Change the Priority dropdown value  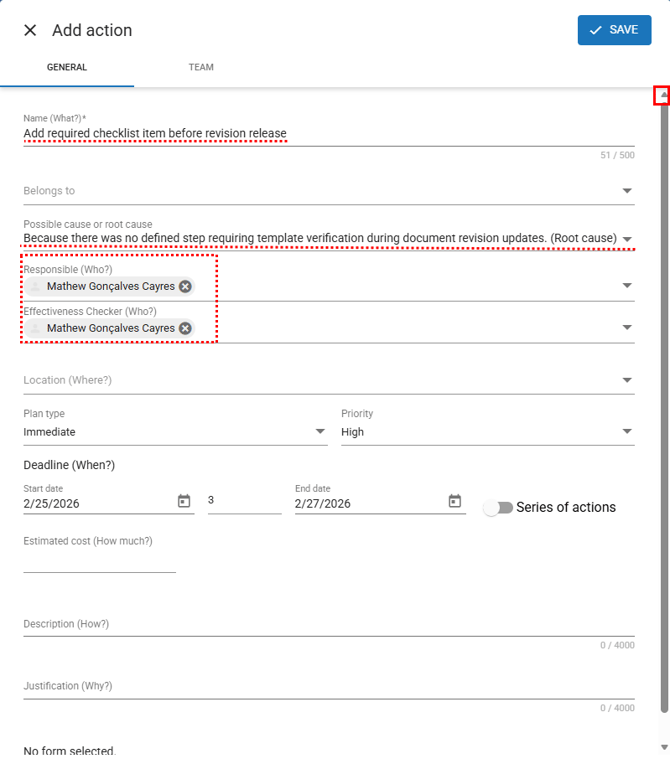627,432
